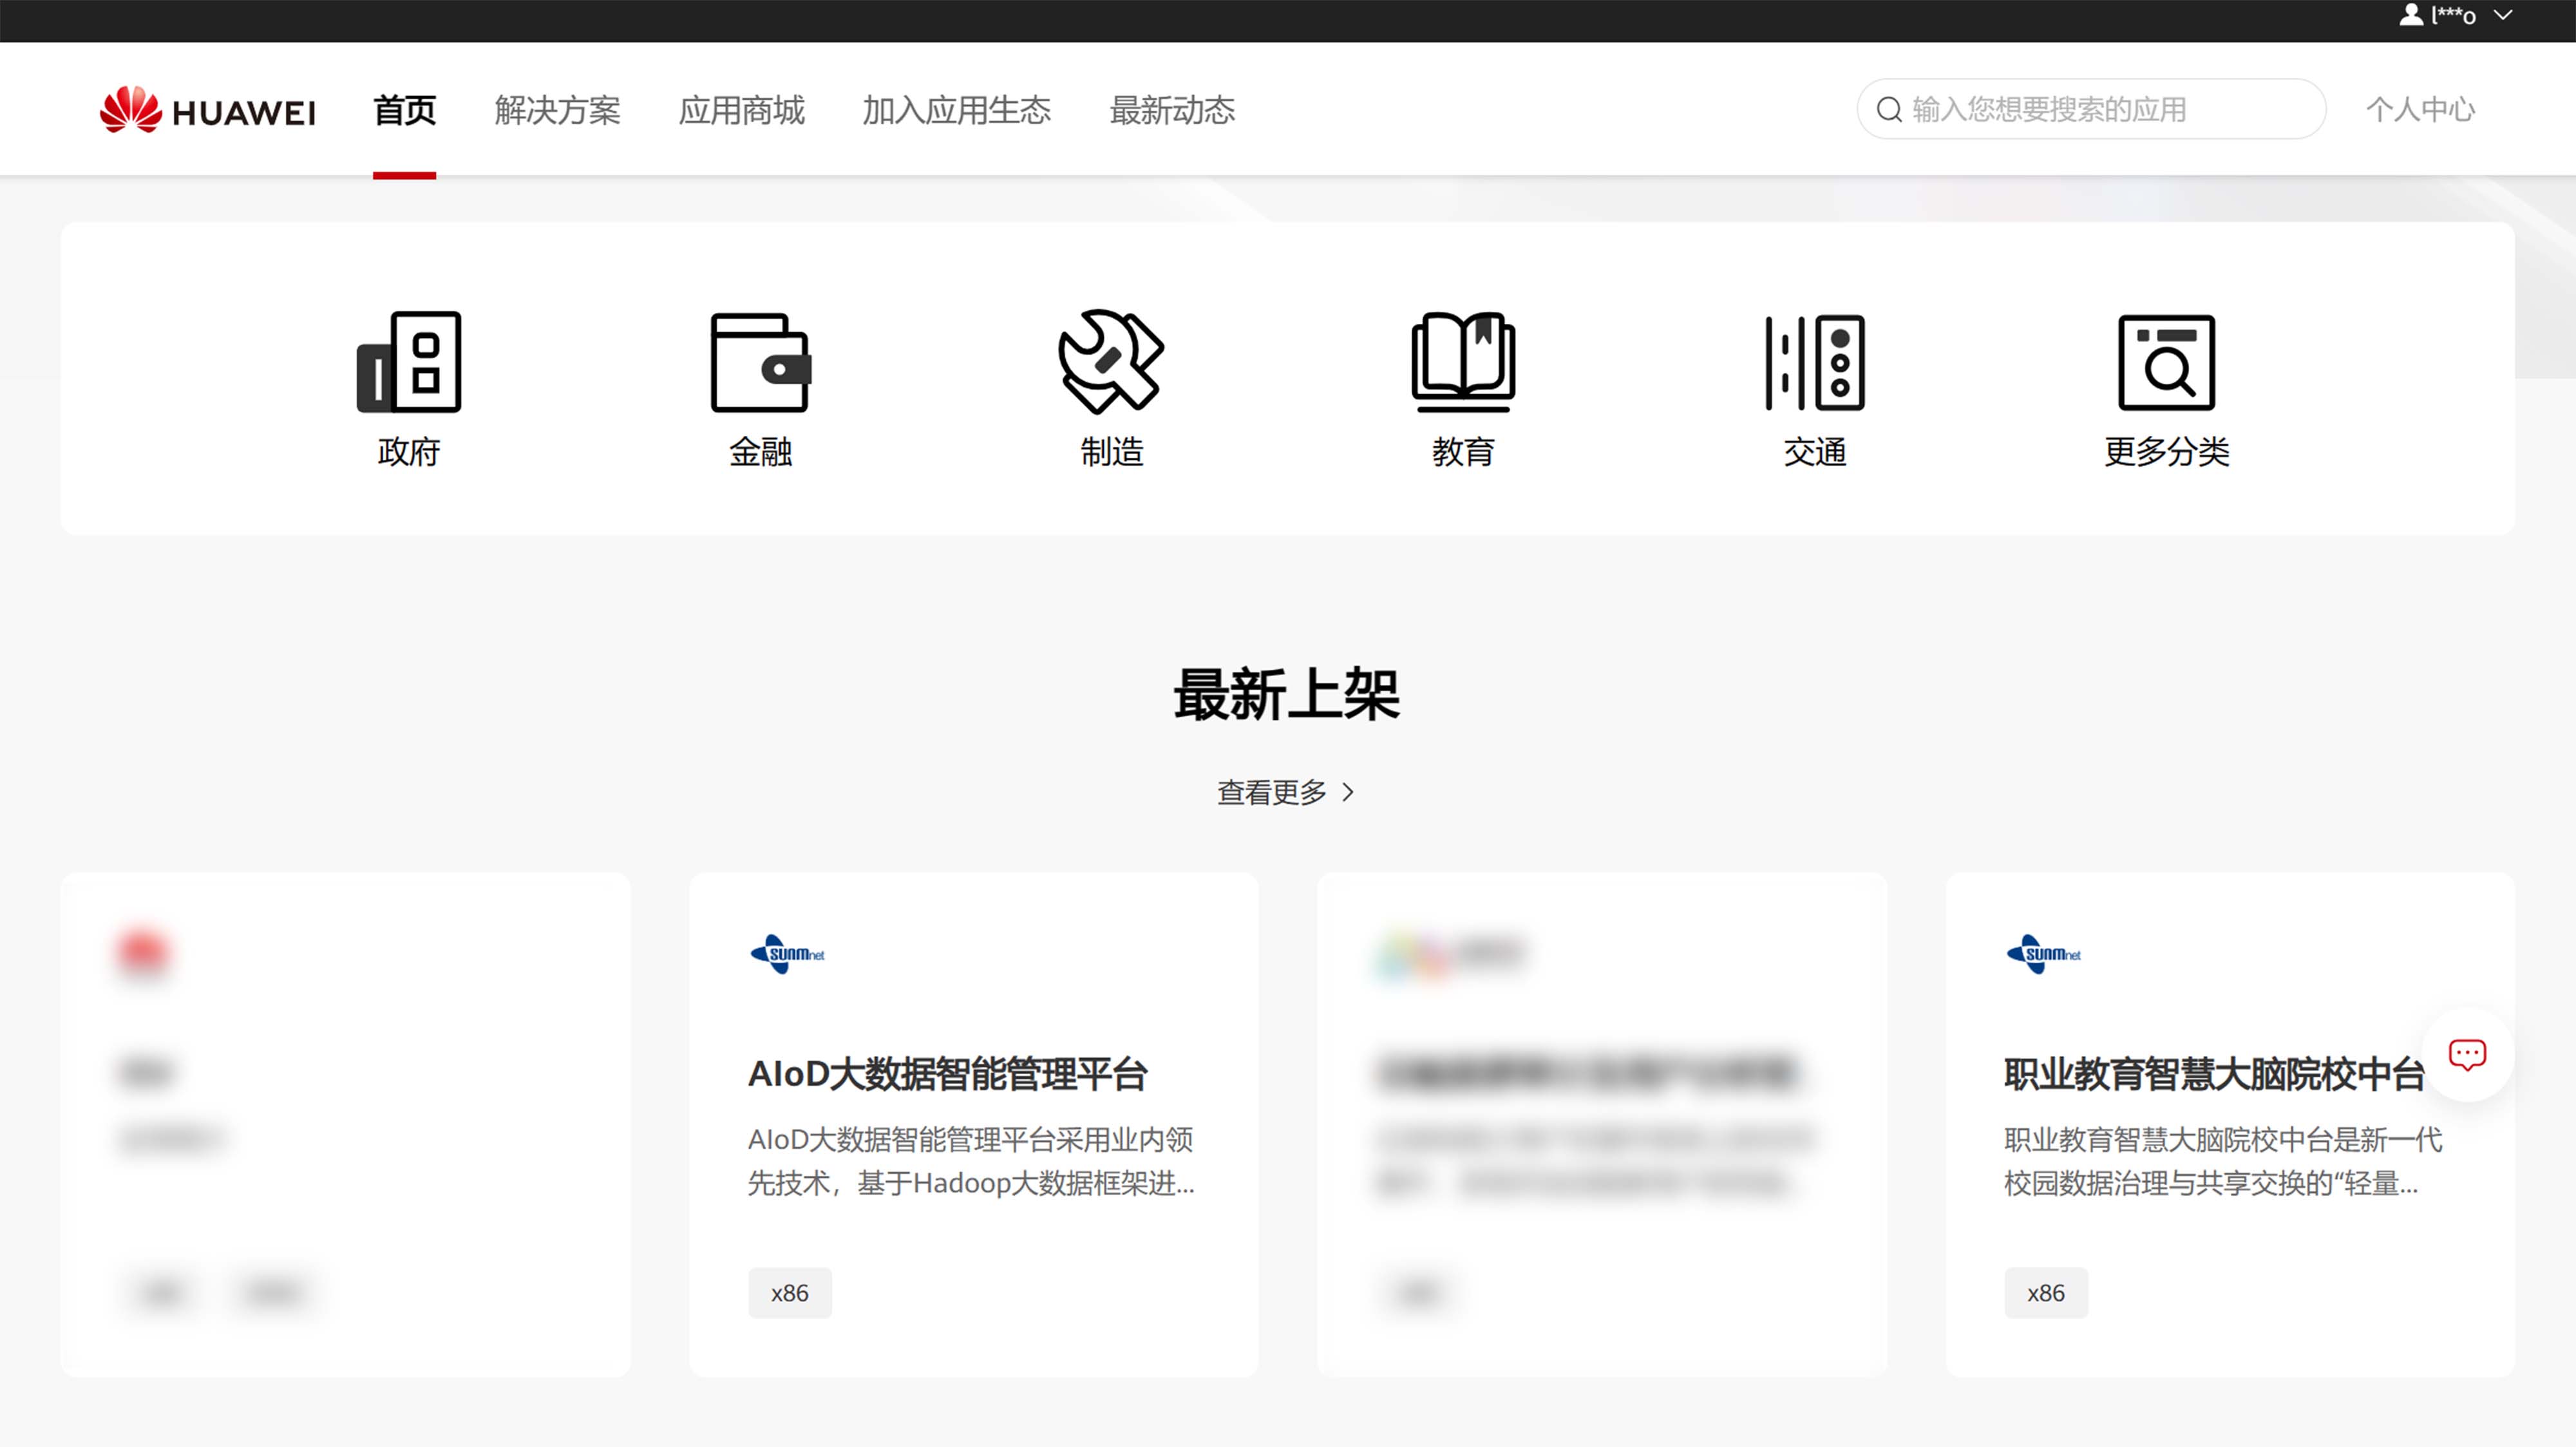Select the 金融 finance wallet icon

(x=760, y=362)
